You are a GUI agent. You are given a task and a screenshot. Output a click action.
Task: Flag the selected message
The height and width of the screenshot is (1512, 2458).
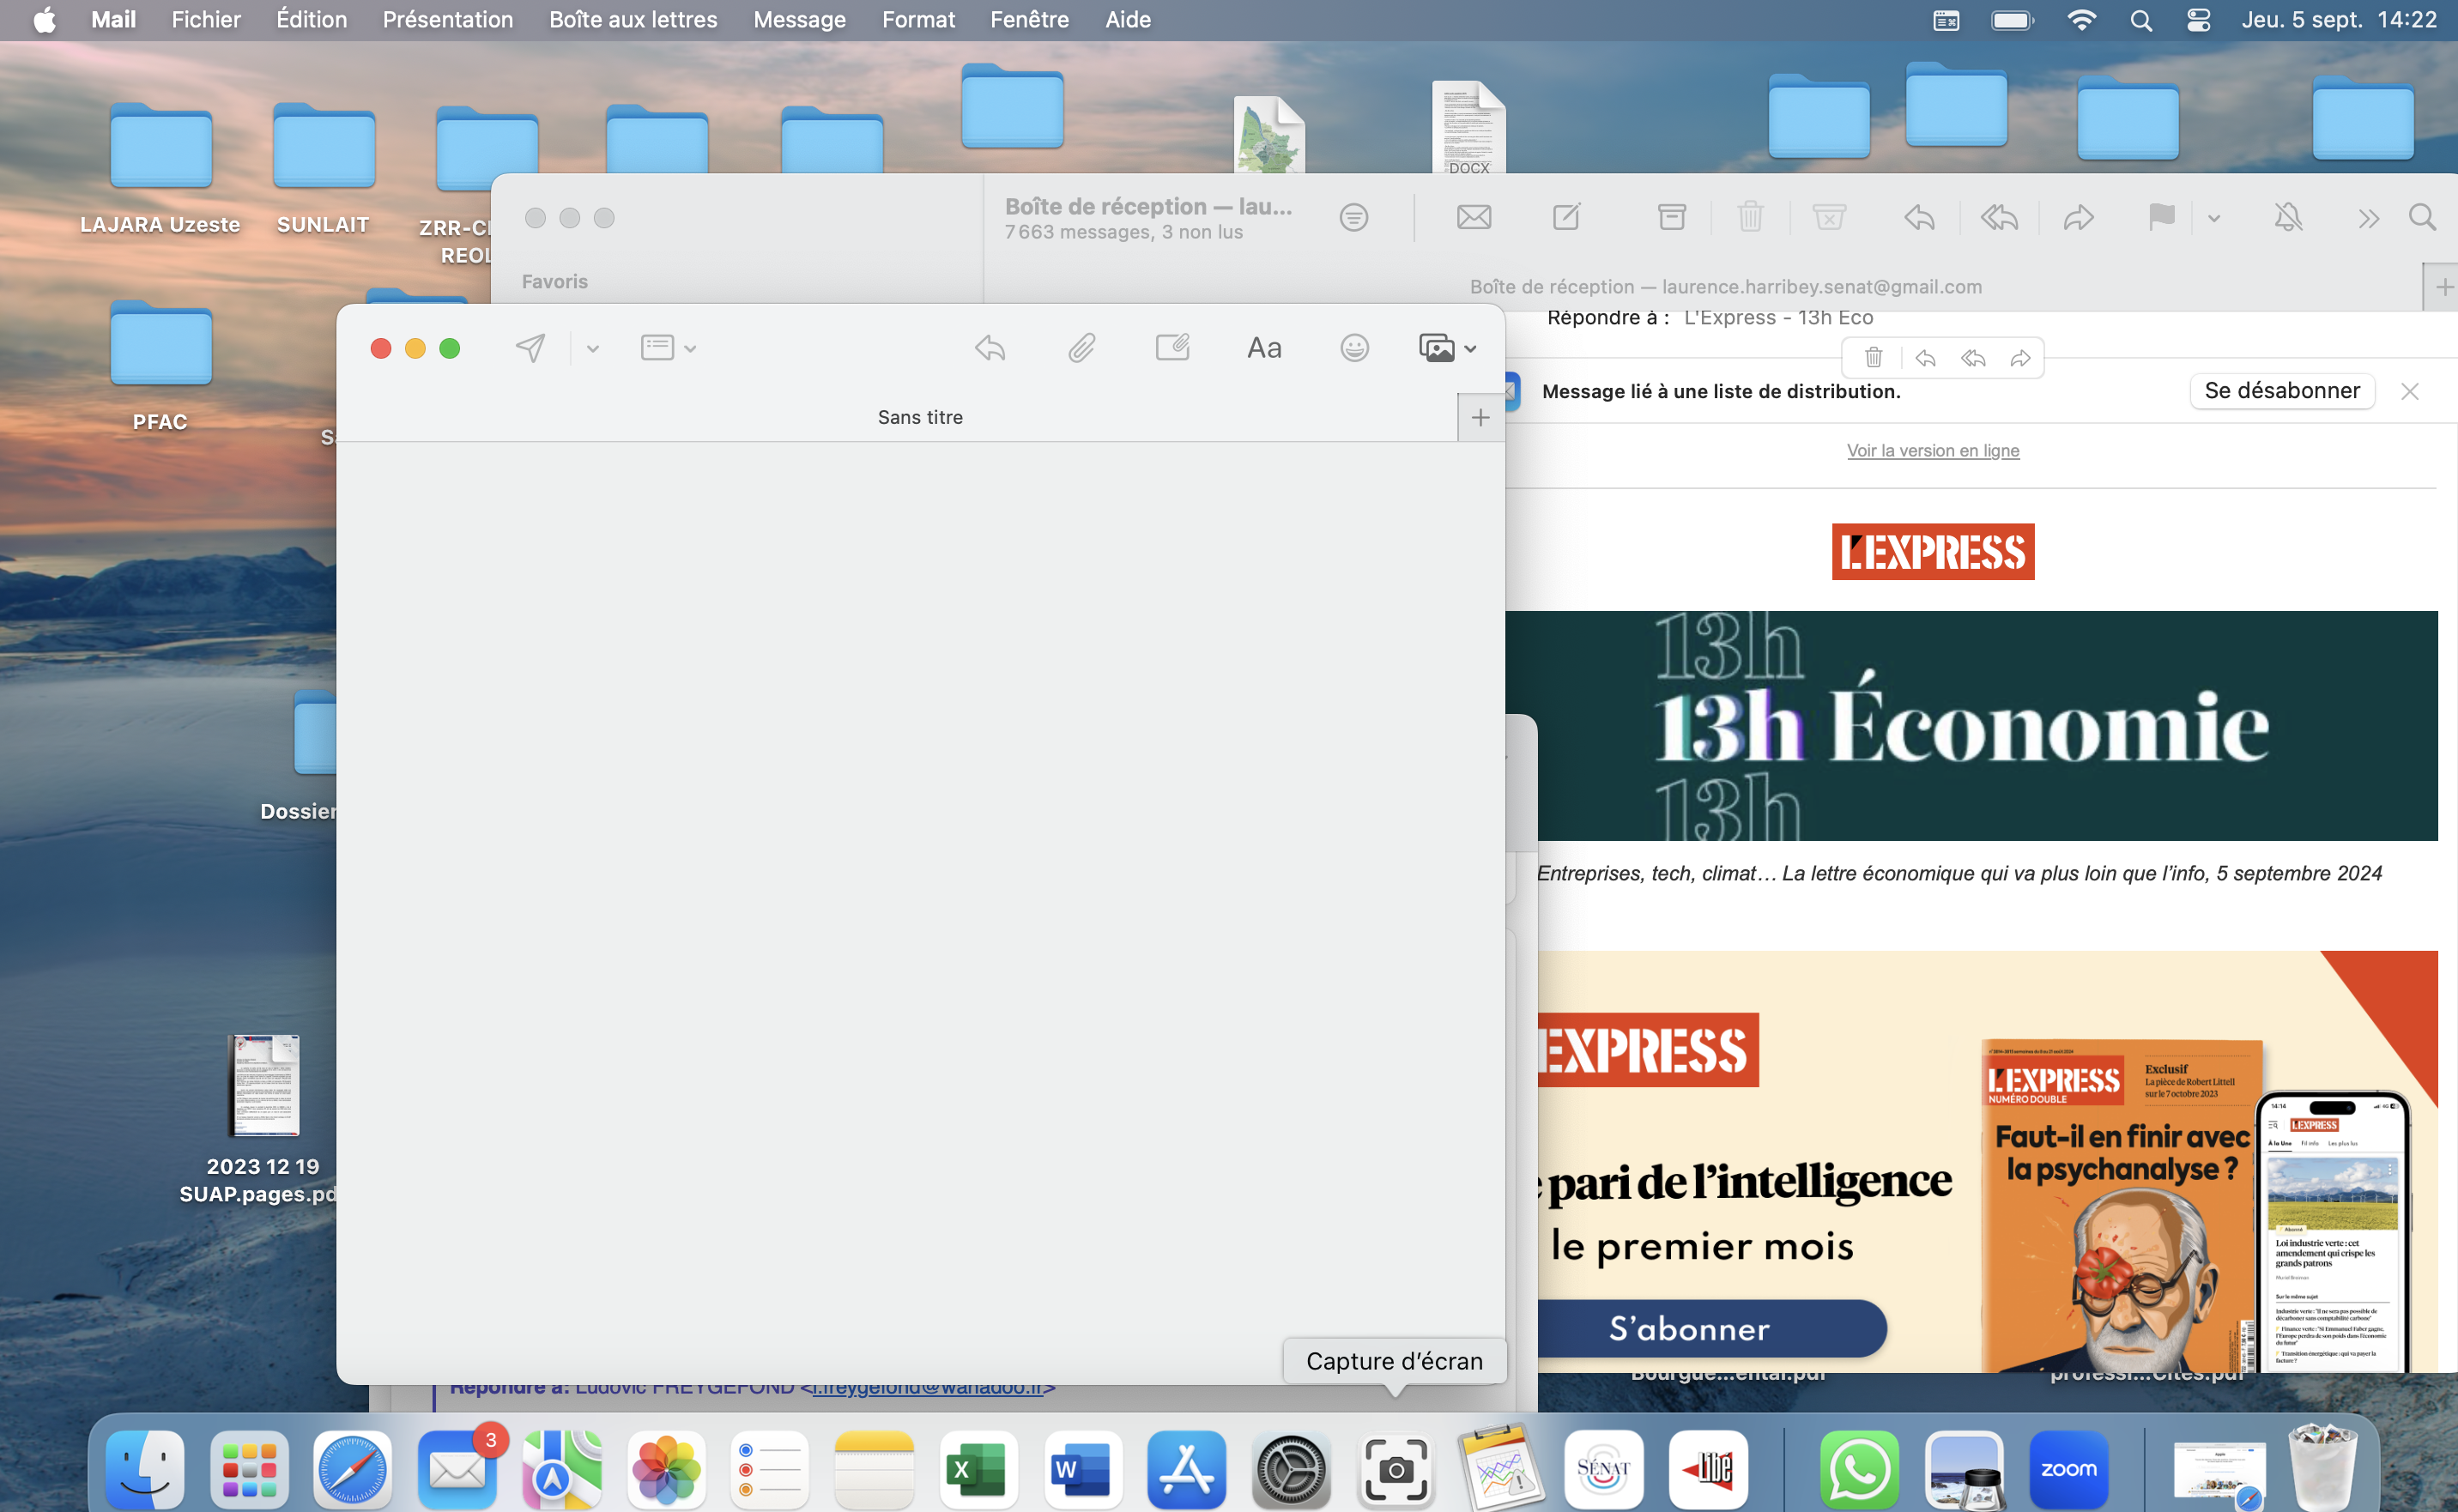click(2160, 217)
